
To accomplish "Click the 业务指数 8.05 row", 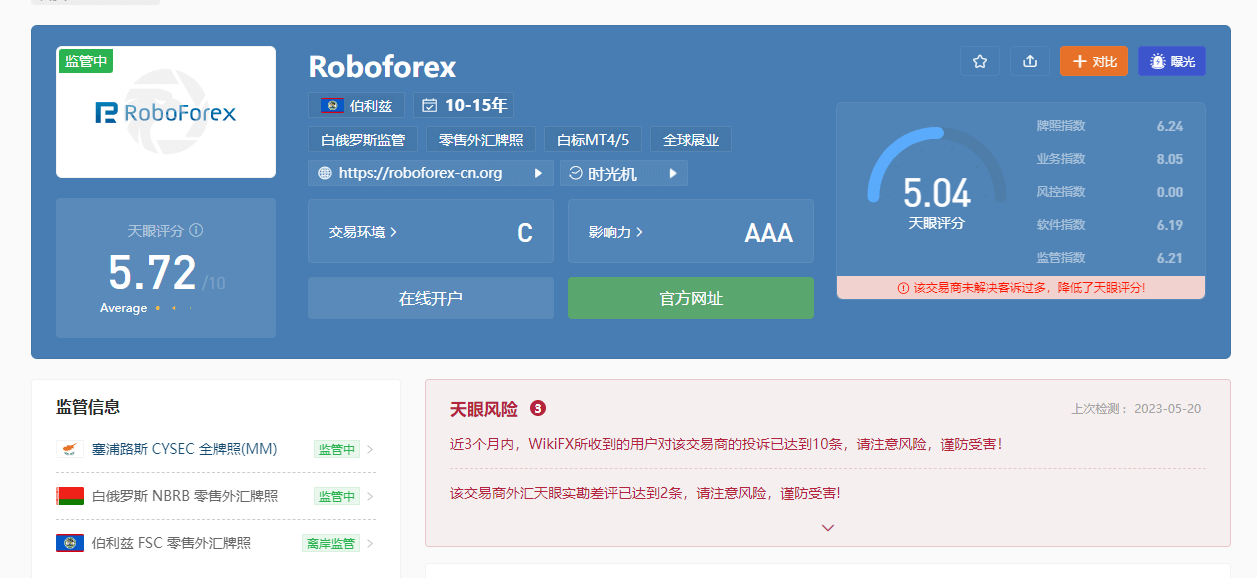I will pos(1110,159).
